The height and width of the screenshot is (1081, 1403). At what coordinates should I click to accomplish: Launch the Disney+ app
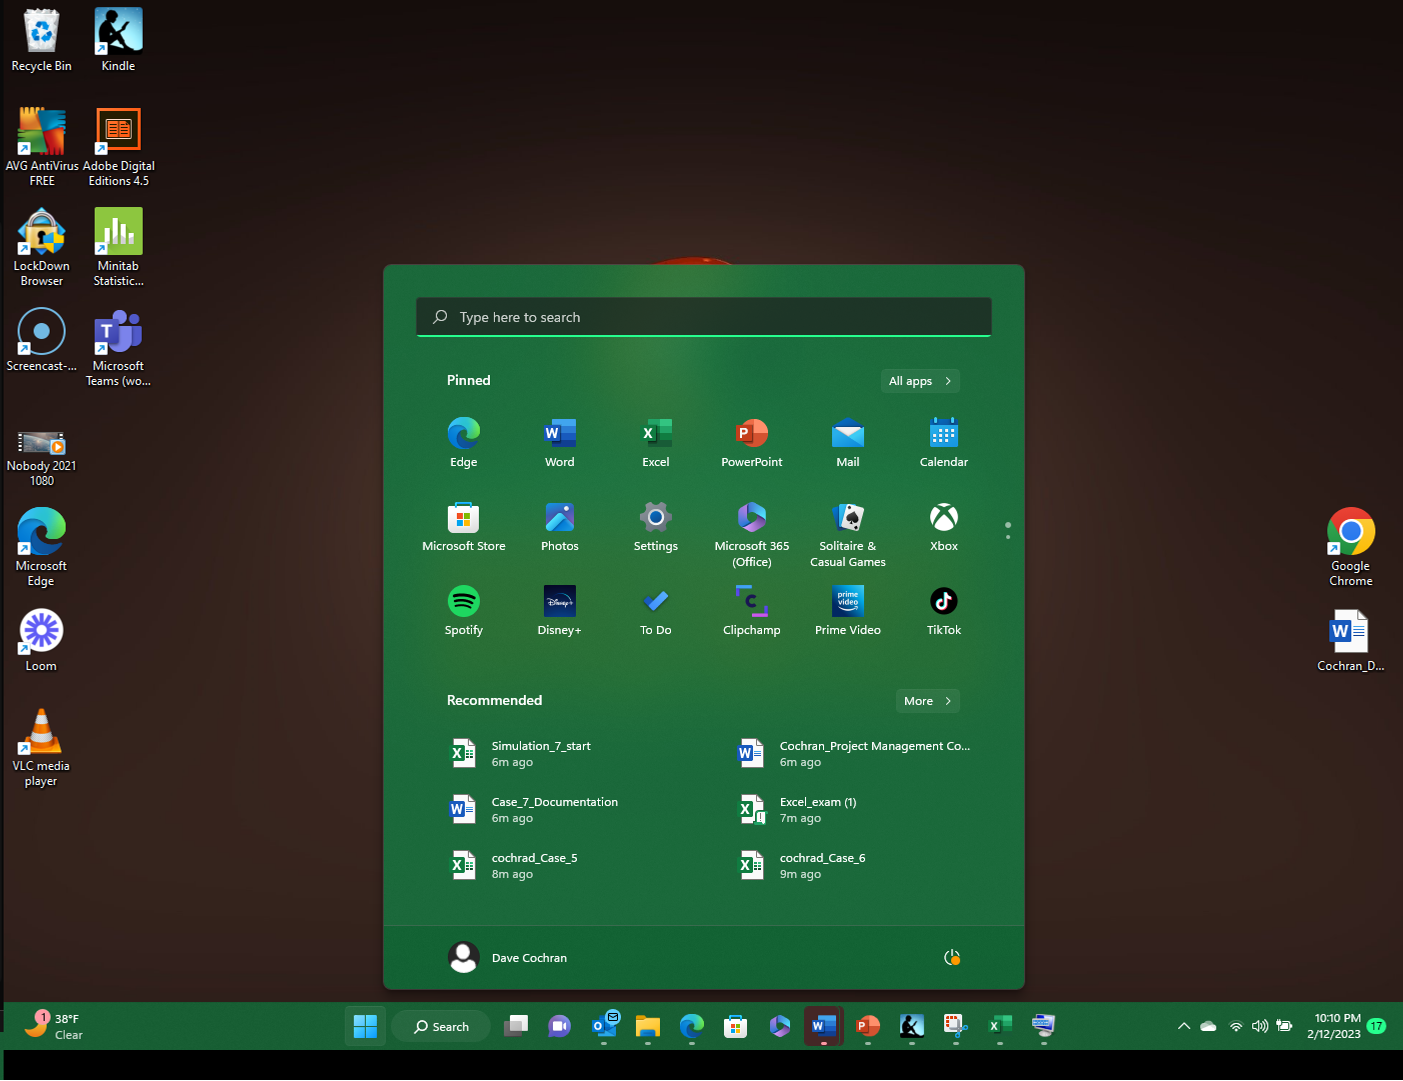coord(559,610)
